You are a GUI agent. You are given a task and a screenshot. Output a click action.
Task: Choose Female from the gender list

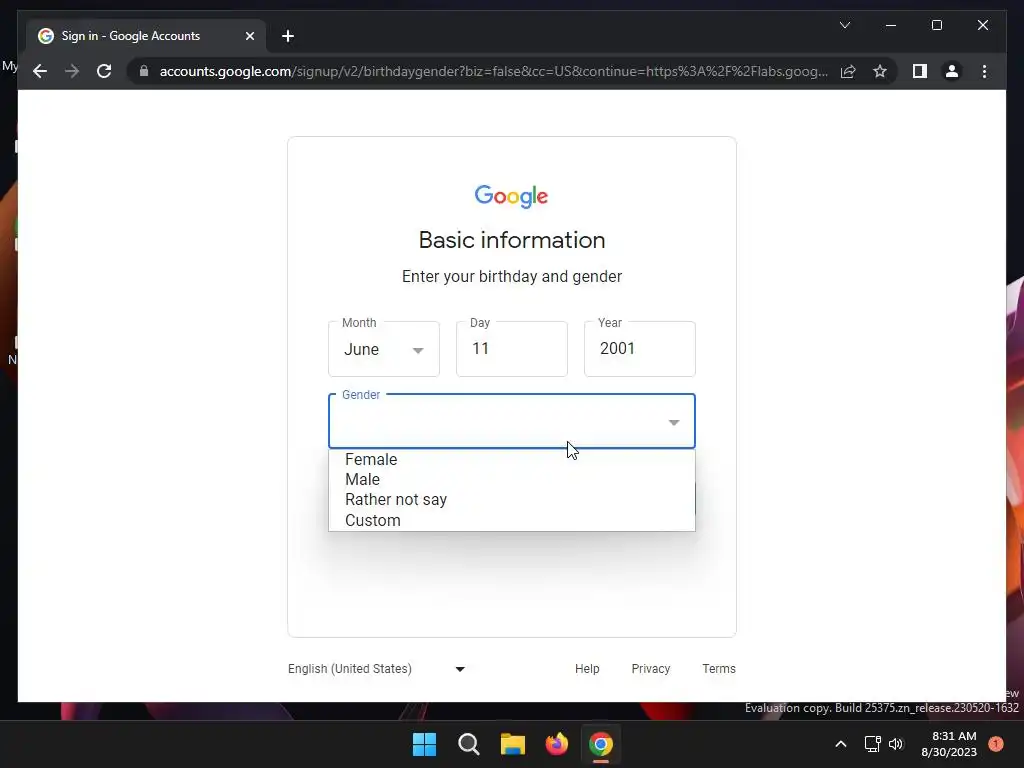[512, 459]
